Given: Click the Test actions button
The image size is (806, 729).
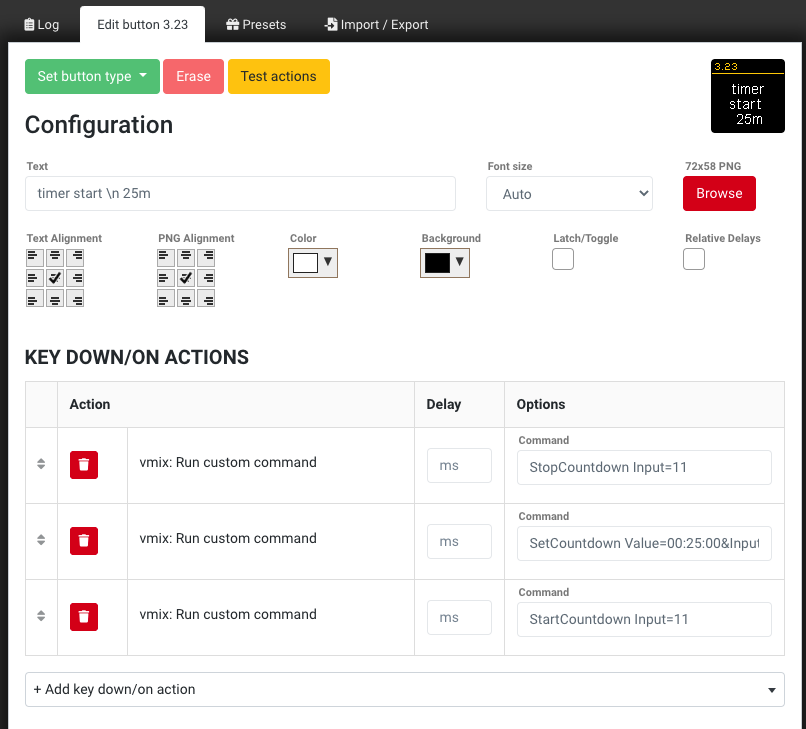Looking at the screenshot, I should 278,76.
